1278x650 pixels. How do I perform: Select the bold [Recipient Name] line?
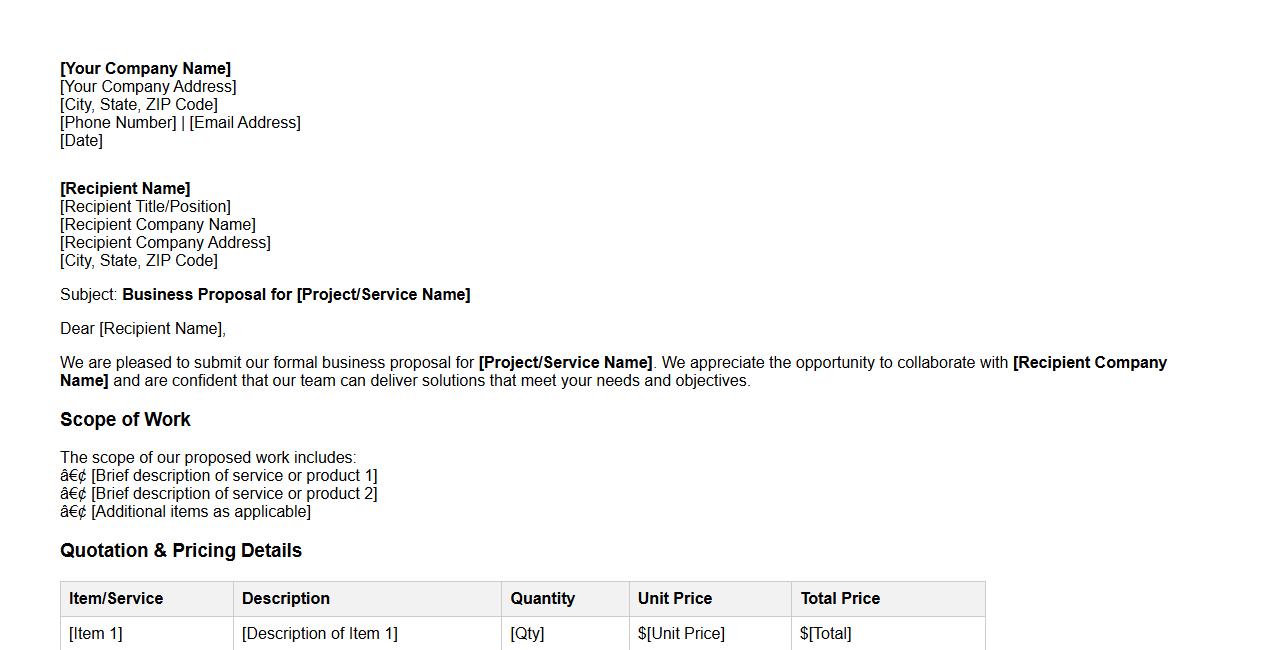pos(125,189)
